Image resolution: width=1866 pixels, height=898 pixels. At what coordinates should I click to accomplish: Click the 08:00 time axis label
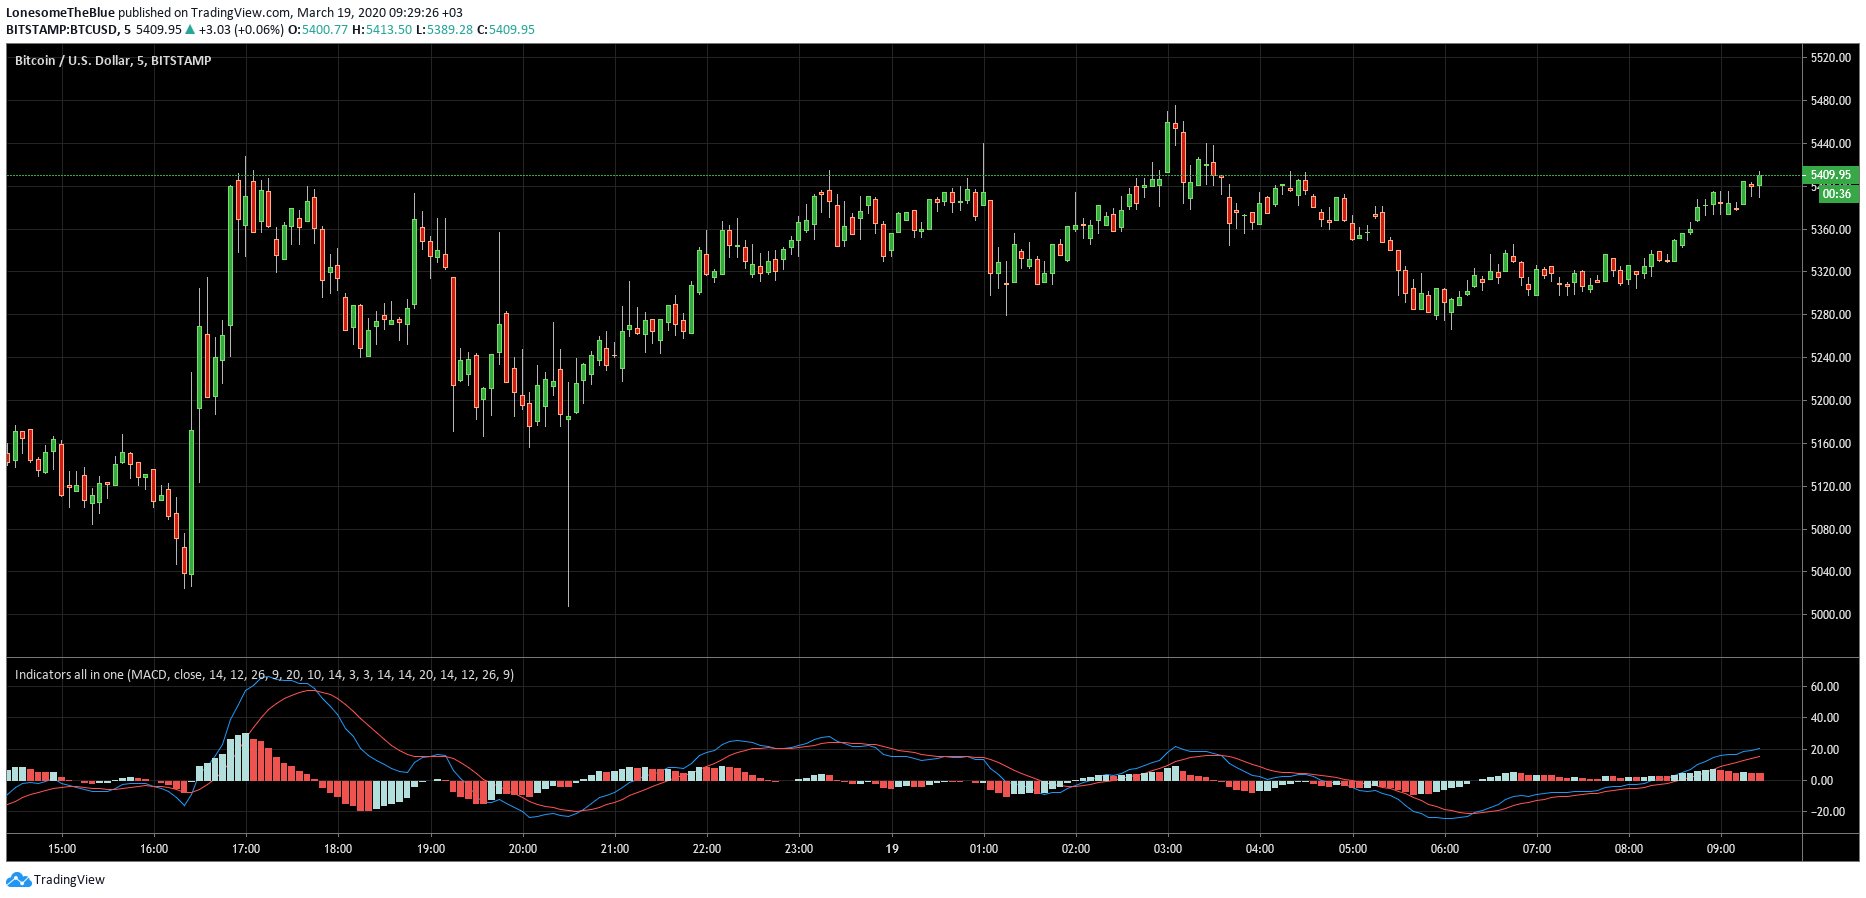[1629, 849]
